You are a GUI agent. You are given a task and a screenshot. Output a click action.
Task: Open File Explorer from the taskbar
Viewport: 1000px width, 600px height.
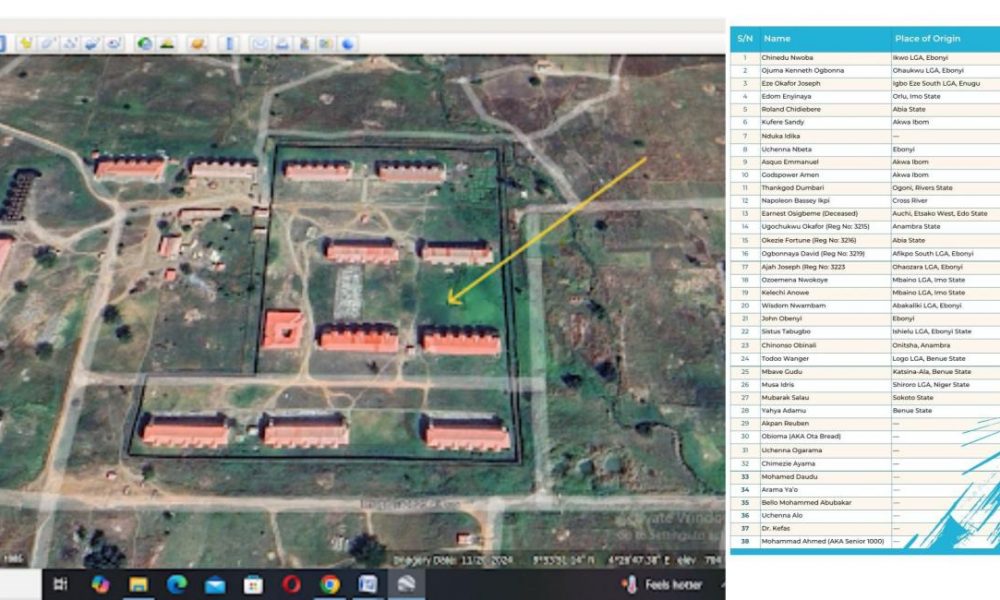(139, 584)
